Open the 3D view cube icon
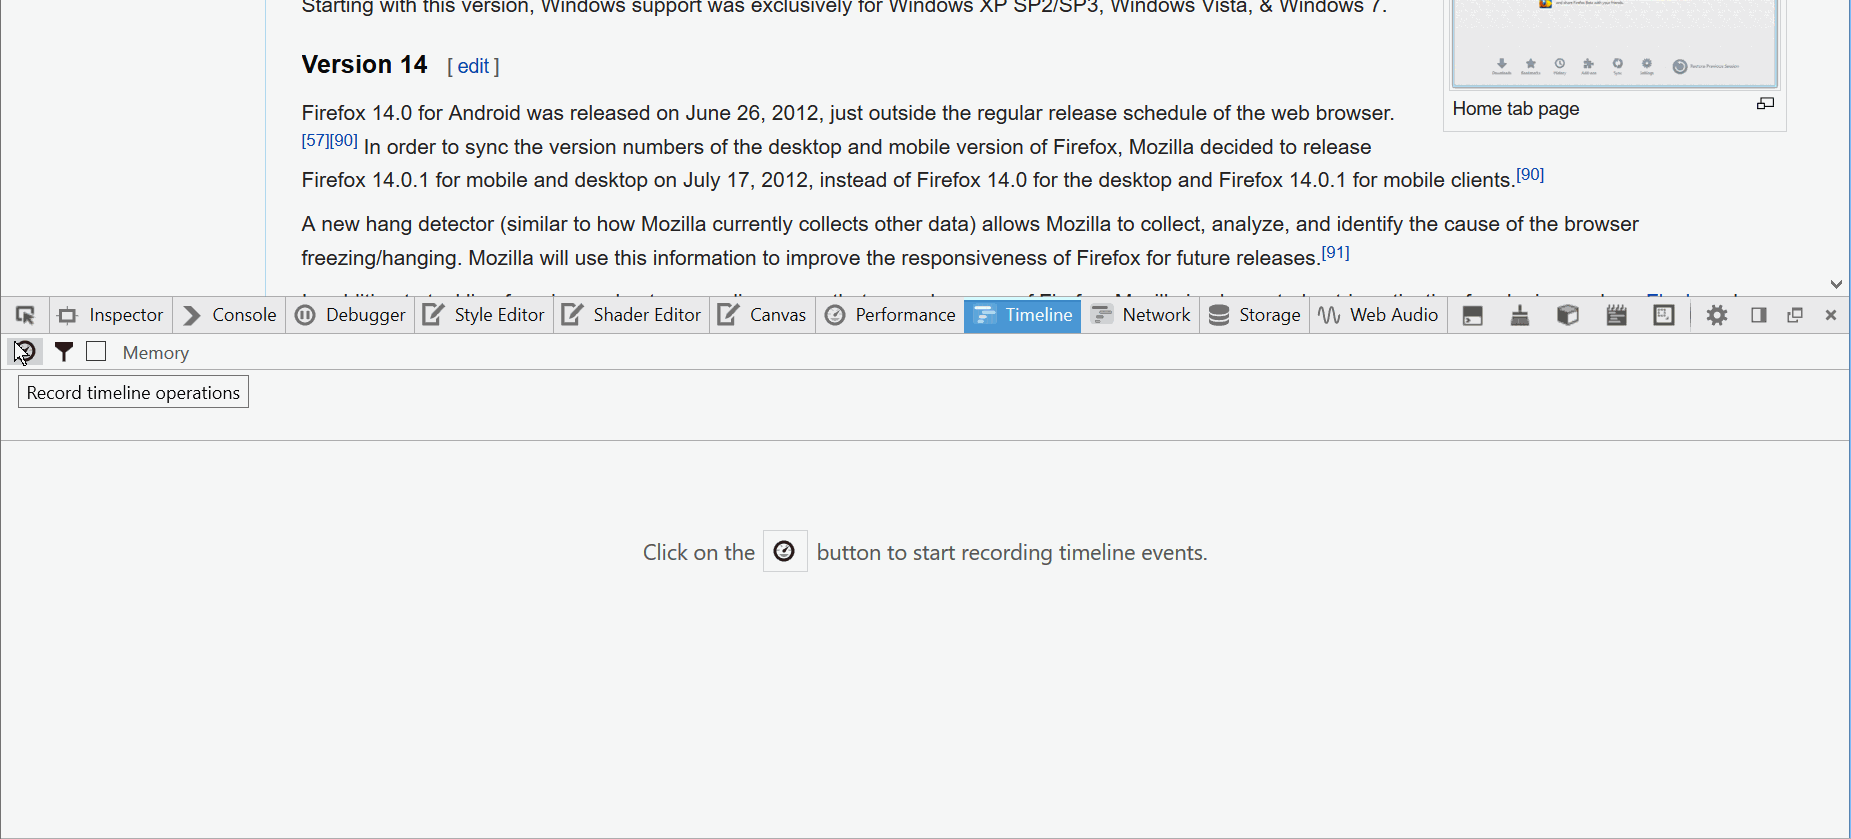1851x839 pixels. pyautogui.click(x=1568, y=316)
